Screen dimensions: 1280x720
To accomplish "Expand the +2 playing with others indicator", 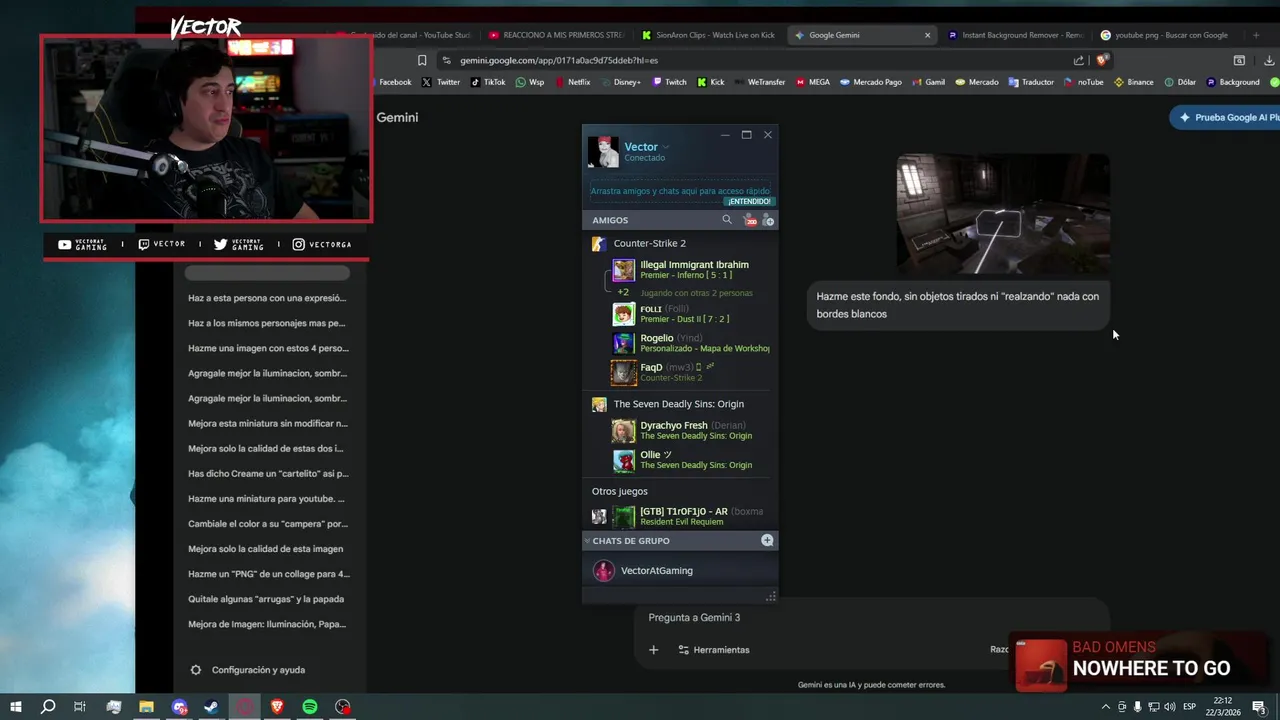I will (x=622, y=293).
